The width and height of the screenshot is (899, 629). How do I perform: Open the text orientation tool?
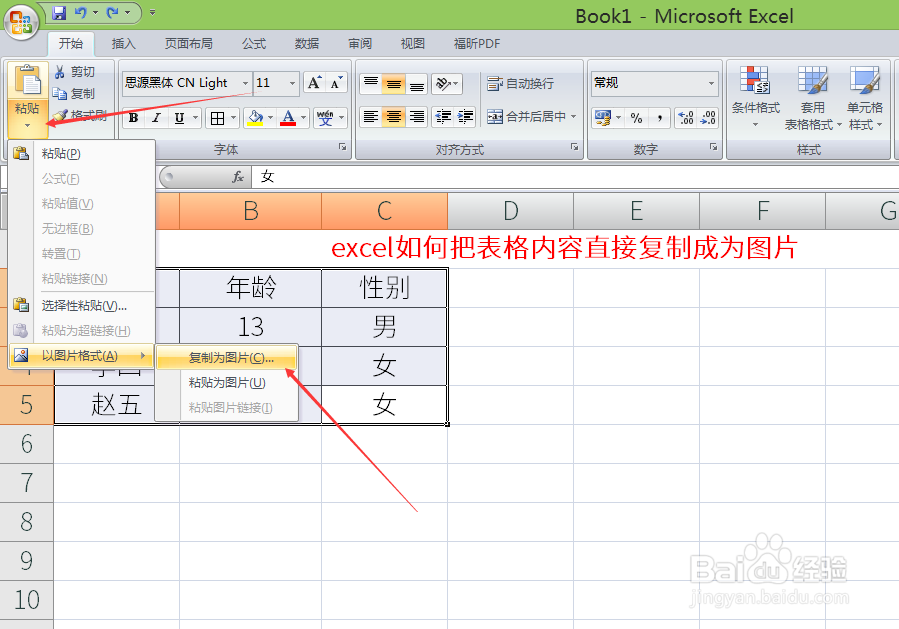click(x=447, y=84)
